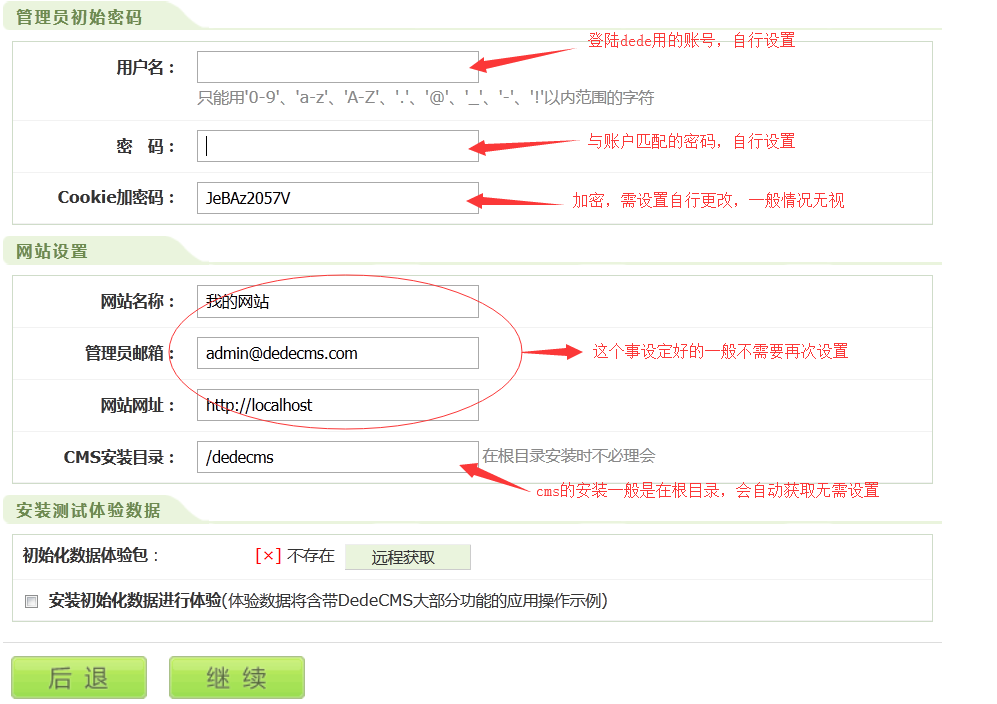Viewport: 997px width, 704px height.
Task: Click the Cookie加密码 field containing JeBAz2057V
Action: 338,198
